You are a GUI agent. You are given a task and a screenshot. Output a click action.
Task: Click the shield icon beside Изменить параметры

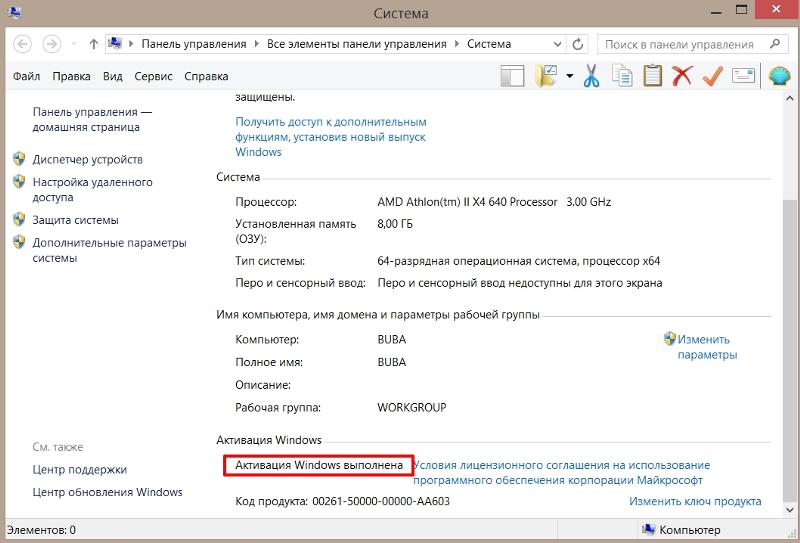coord(669,338)
